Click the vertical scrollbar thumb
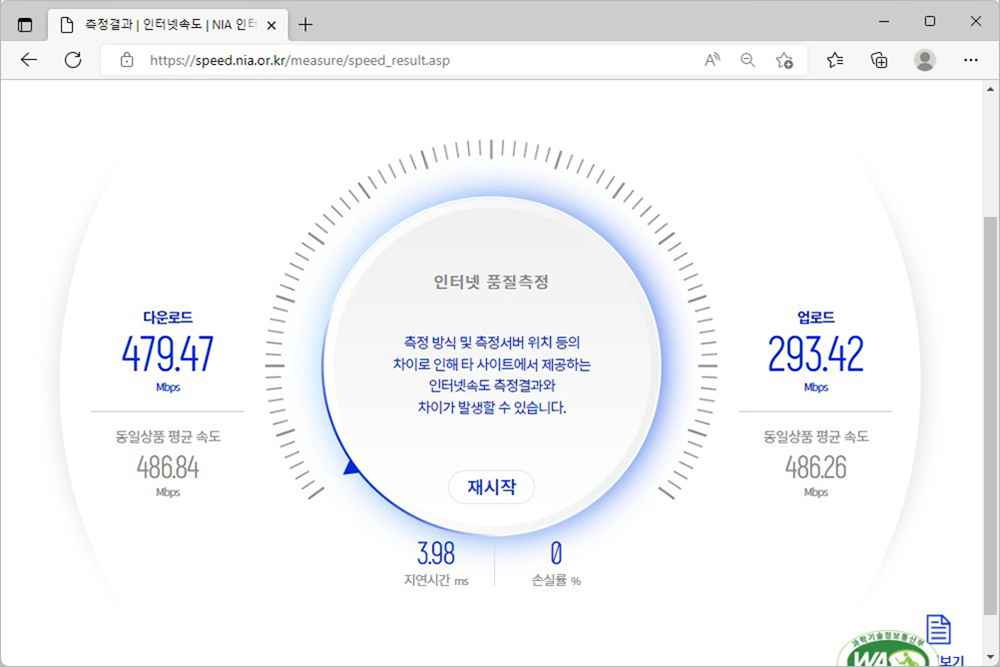Image resolution: width=1000 pixels, height=667 pixels. click(x=990, y=414)
